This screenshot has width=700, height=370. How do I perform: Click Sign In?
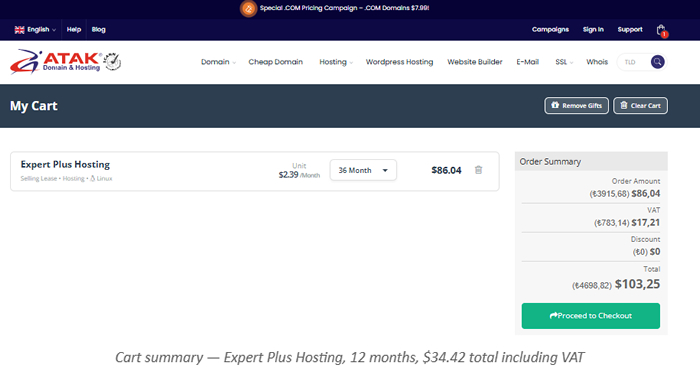(x=593, y=30)
